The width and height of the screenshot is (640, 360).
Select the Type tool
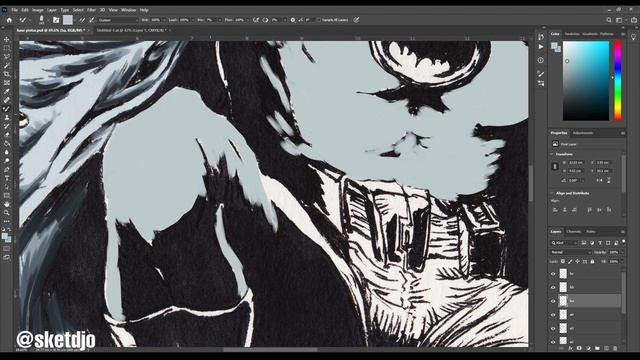pos(7,178)
